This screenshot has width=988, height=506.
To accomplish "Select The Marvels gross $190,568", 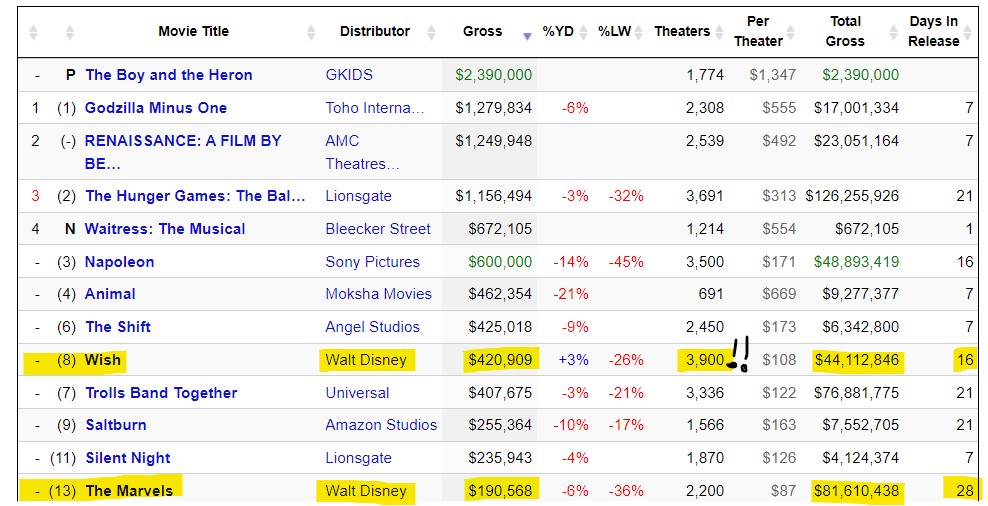I will point(500,491).
